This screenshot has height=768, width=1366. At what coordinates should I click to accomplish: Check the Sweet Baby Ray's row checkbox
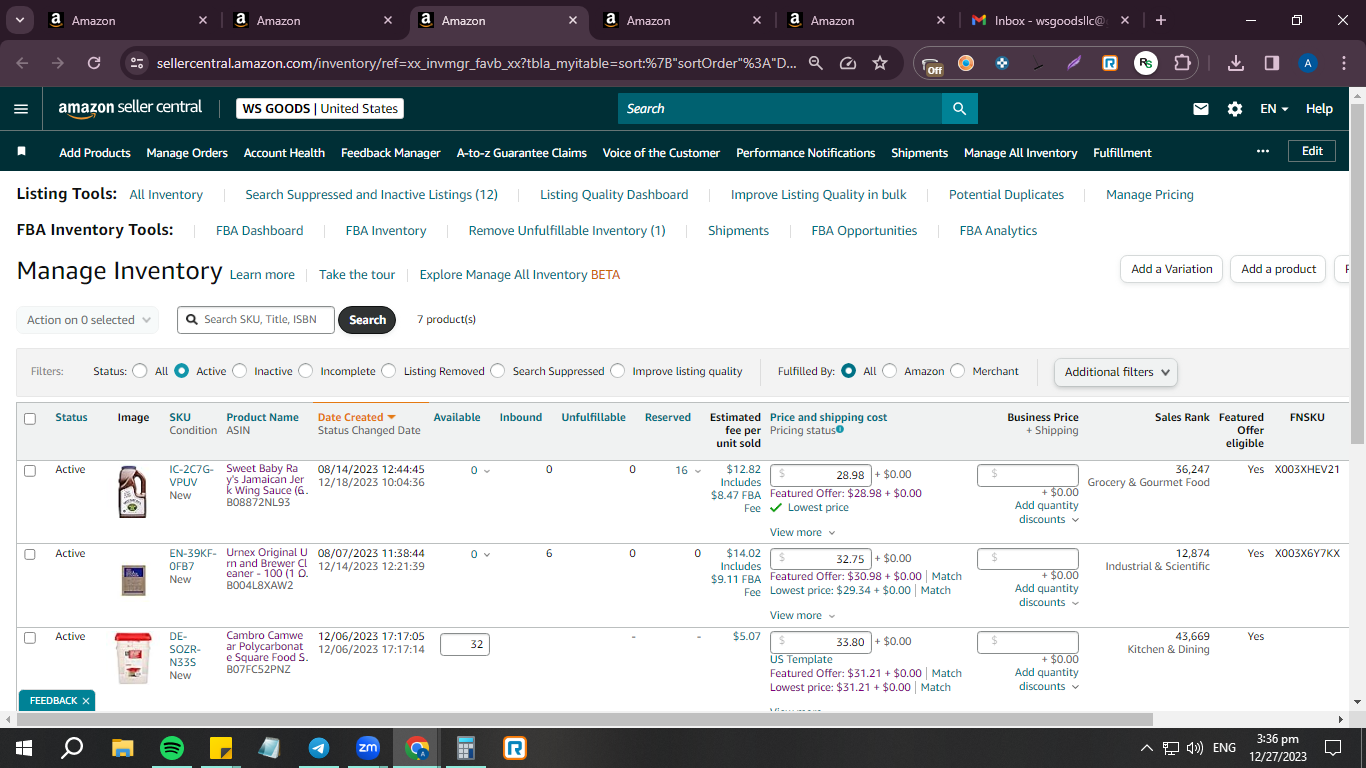30,471
